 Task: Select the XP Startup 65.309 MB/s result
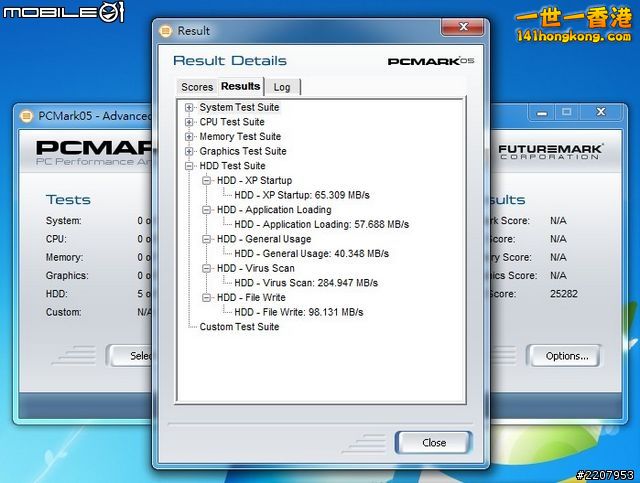point(299,195)
